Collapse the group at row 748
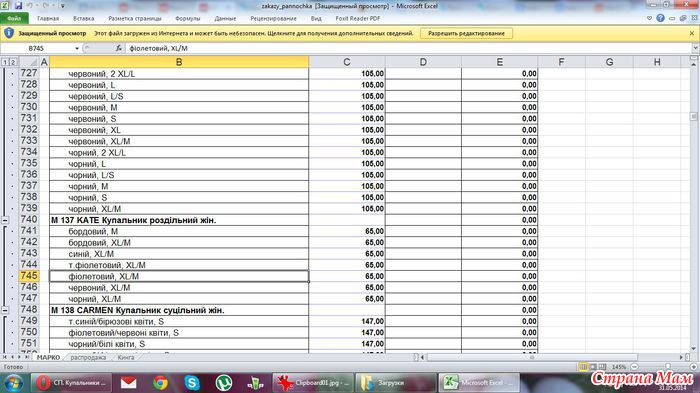Viewport: 700px width, 393px height. point(5,310)
